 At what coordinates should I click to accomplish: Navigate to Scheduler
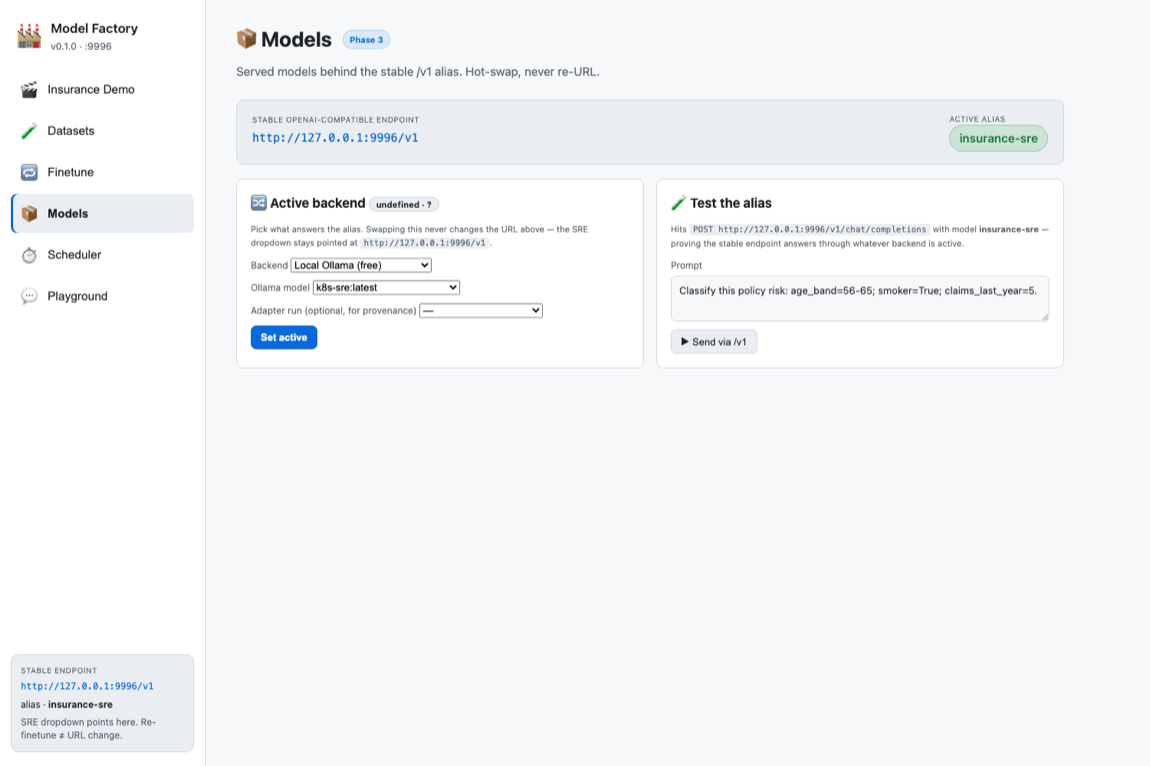(x=103, y=255)
